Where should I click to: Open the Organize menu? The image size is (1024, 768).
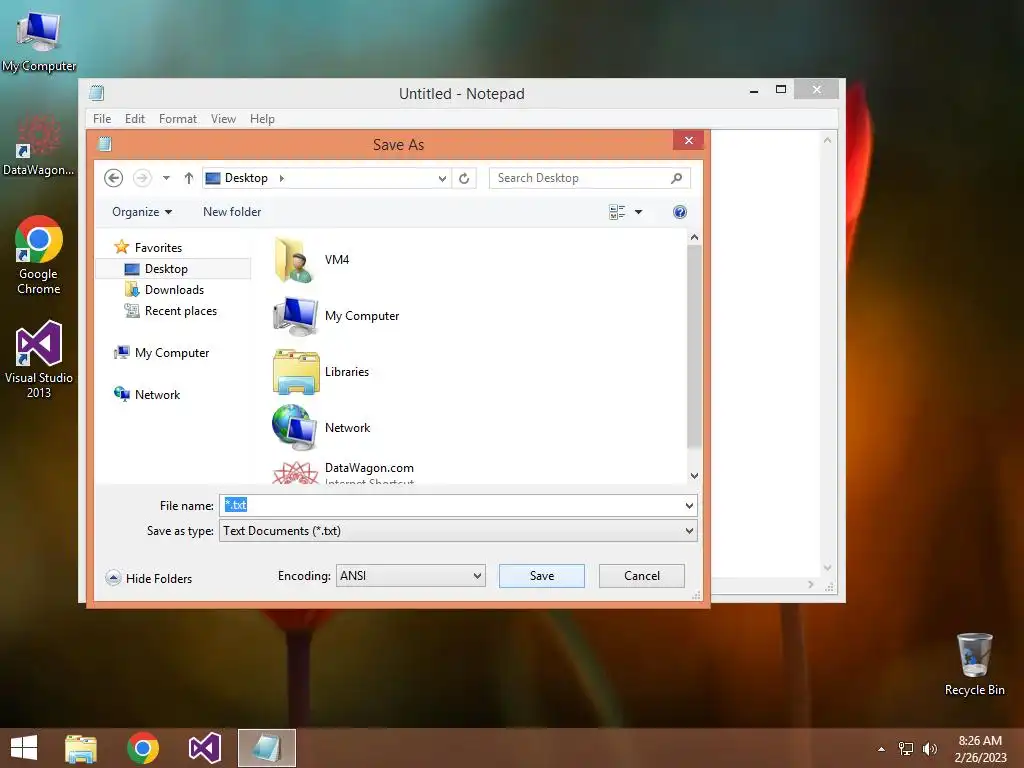pos(142,212)
